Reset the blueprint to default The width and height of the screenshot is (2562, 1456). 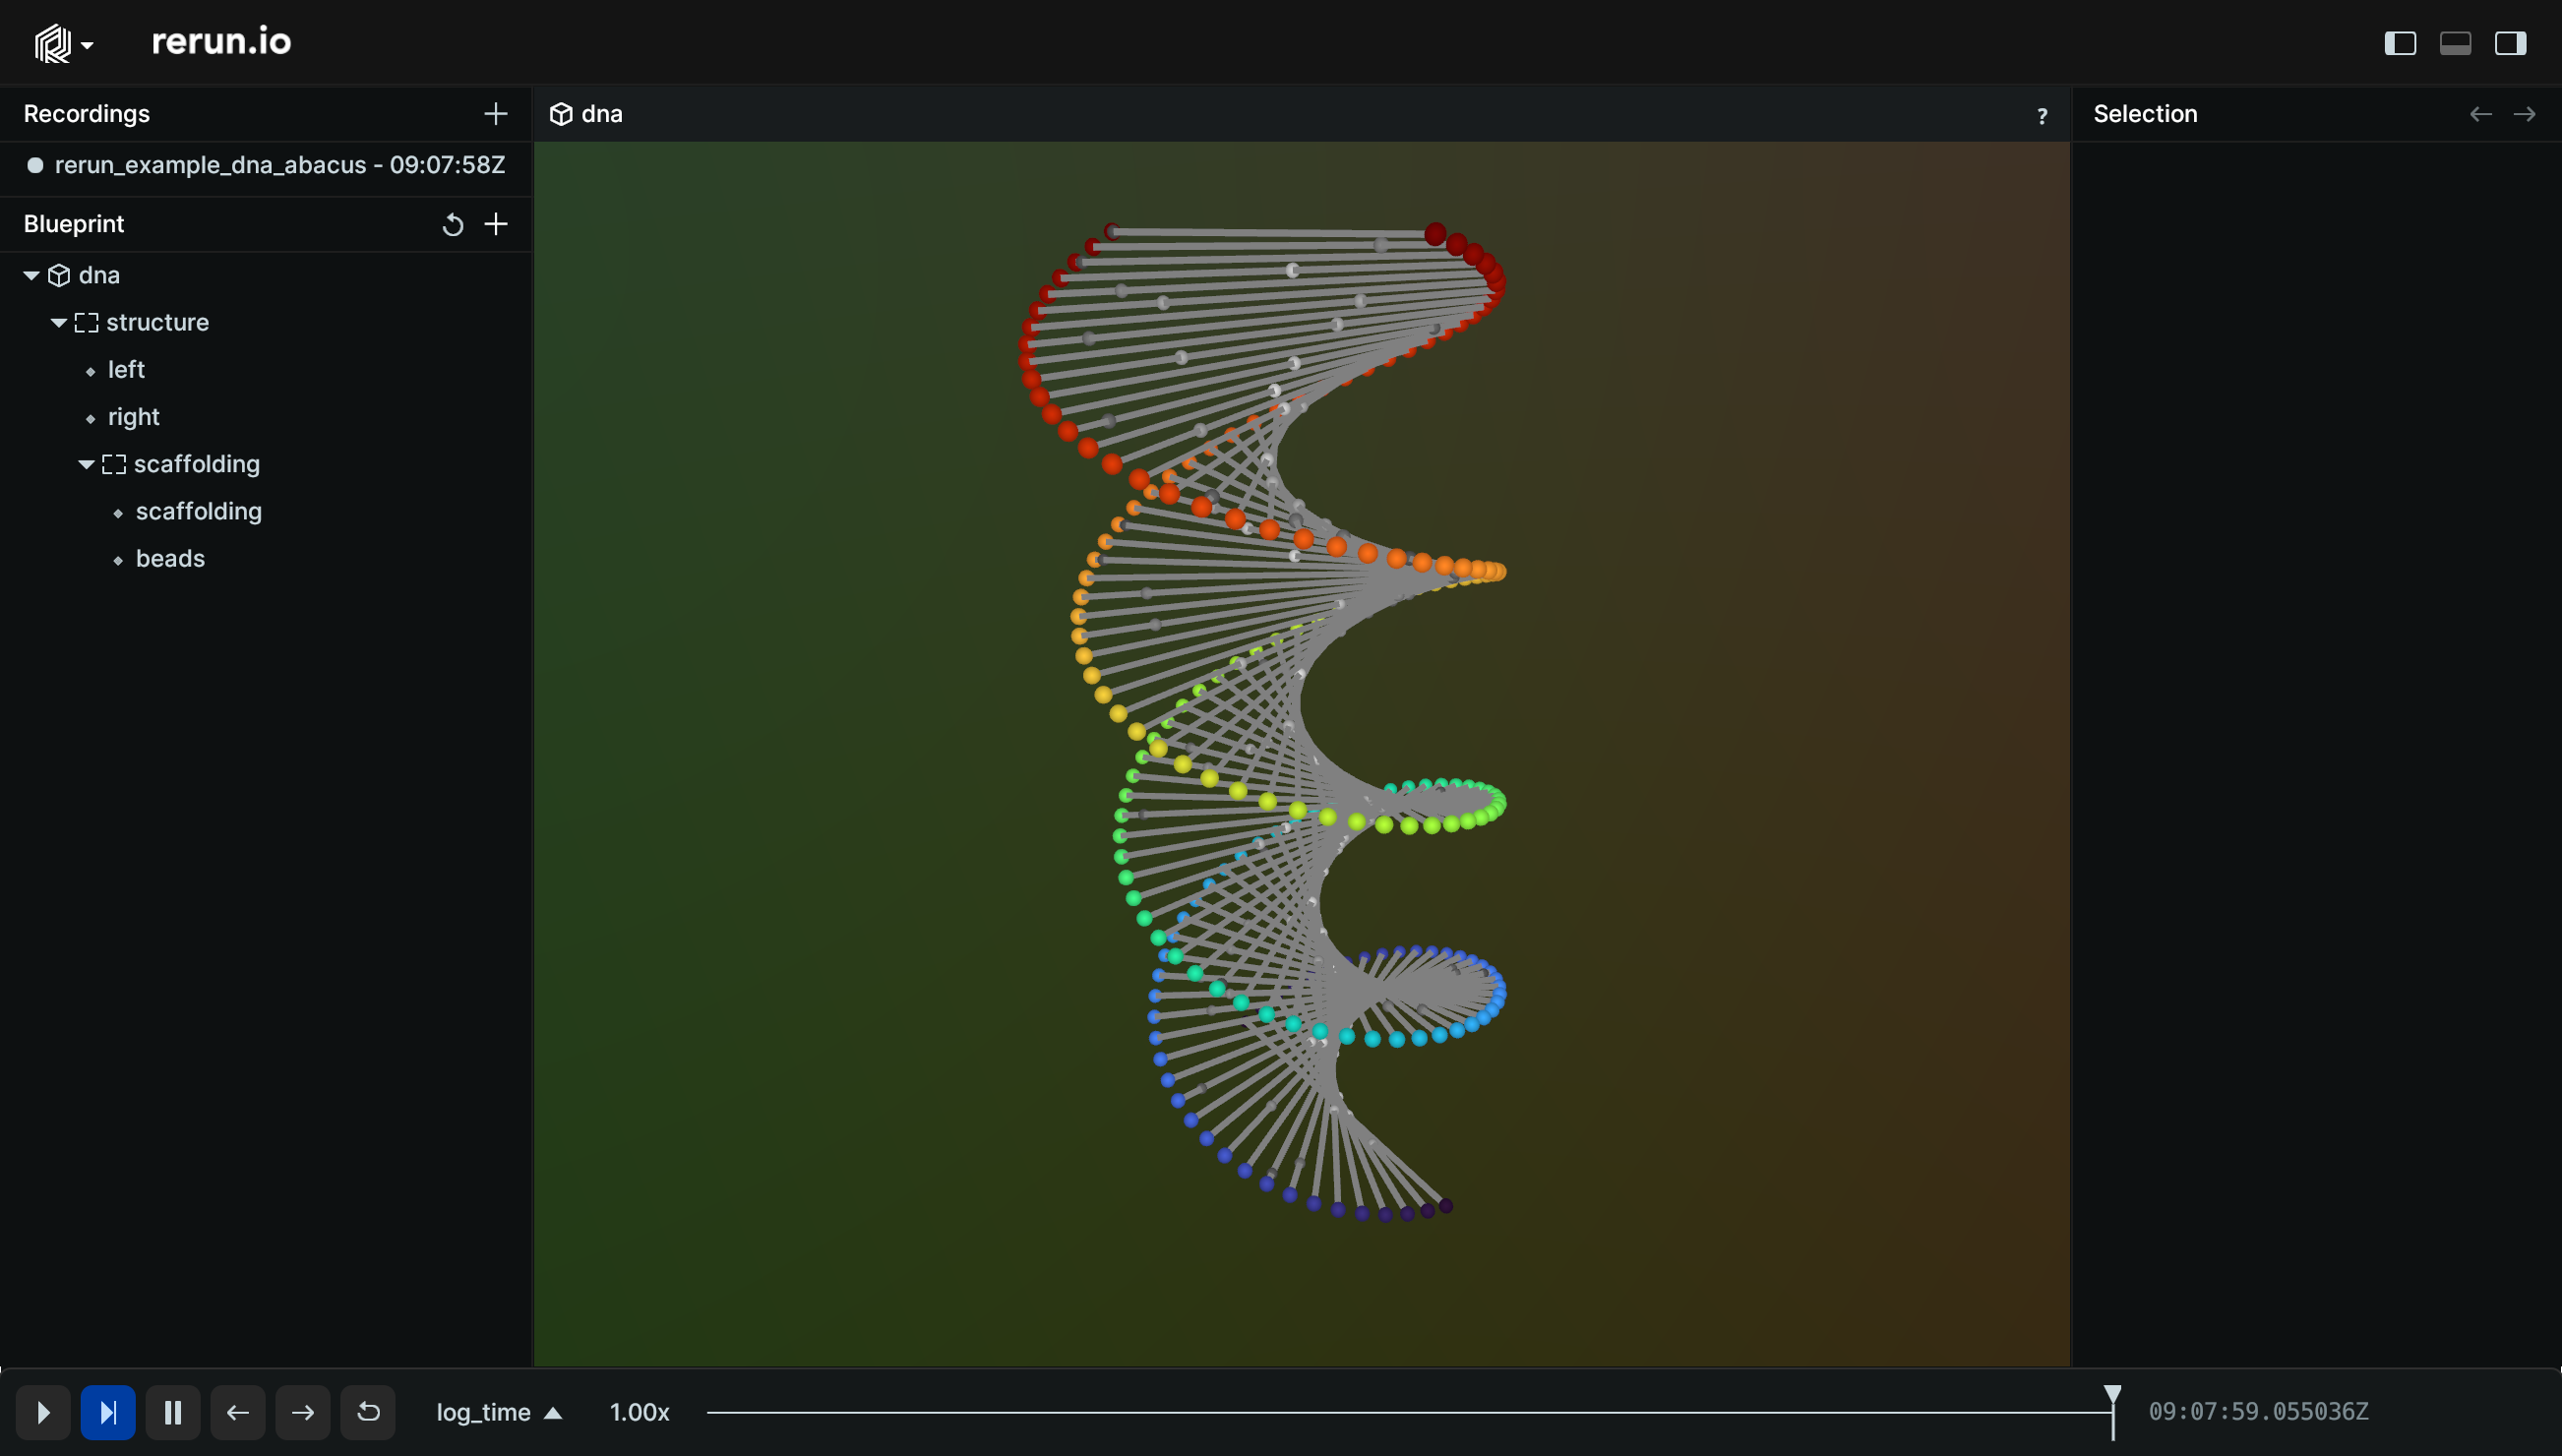tap(452, 224)
